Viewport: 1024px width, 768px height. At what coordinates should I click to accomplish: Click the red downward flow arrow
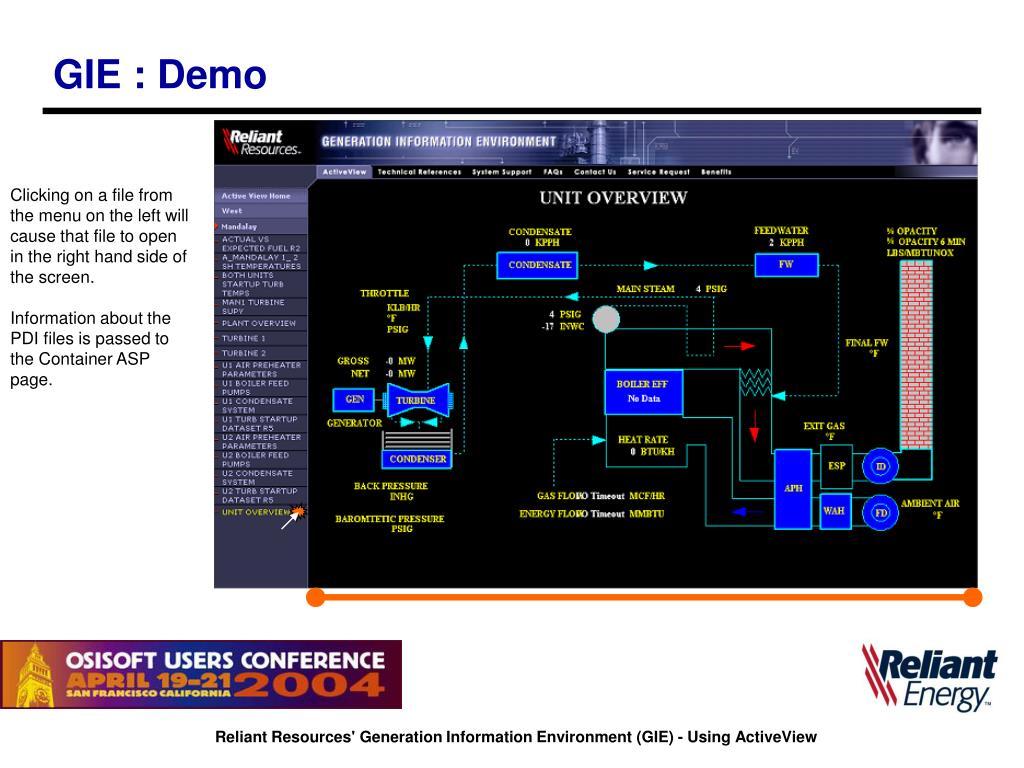(754, 426)
